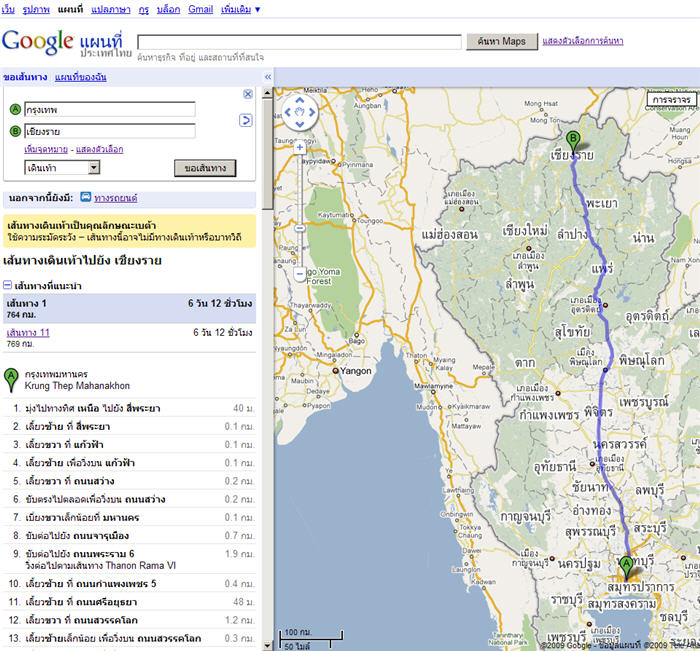Viewport: 700px width, 651px height.
Task: Click step 12 เลี้ยวขวา ที่ ถนนสวรรคโลก
Action: coord(129,620)
